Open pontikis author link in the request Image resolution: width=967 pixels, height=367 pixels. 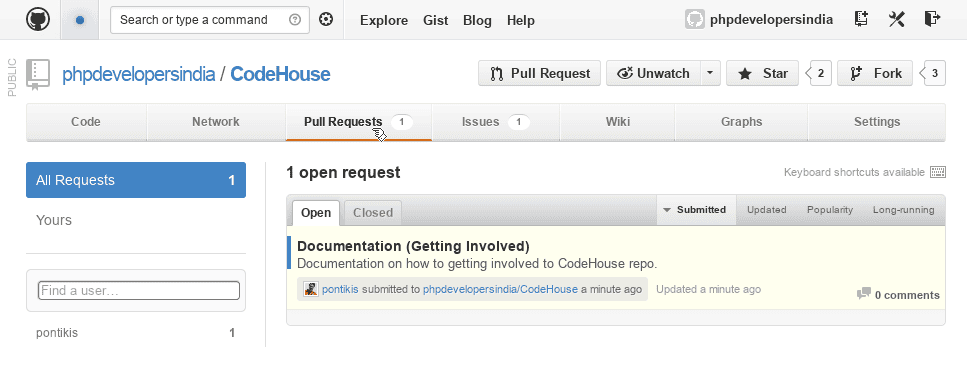point(340,289)
